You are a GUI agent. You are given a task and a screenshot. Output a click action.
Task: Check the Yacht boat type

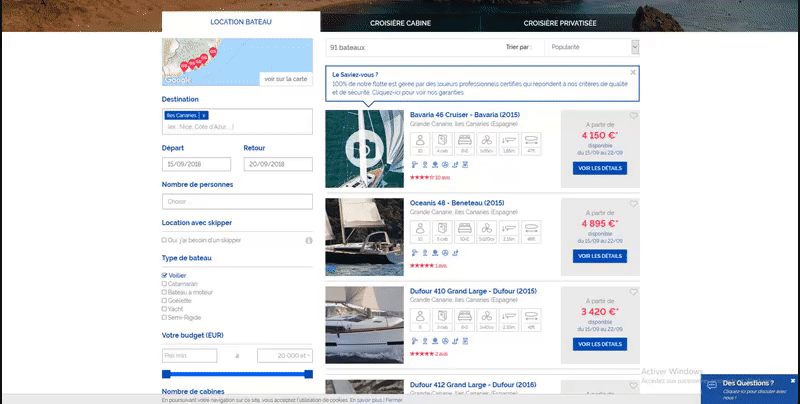[164, 309]
